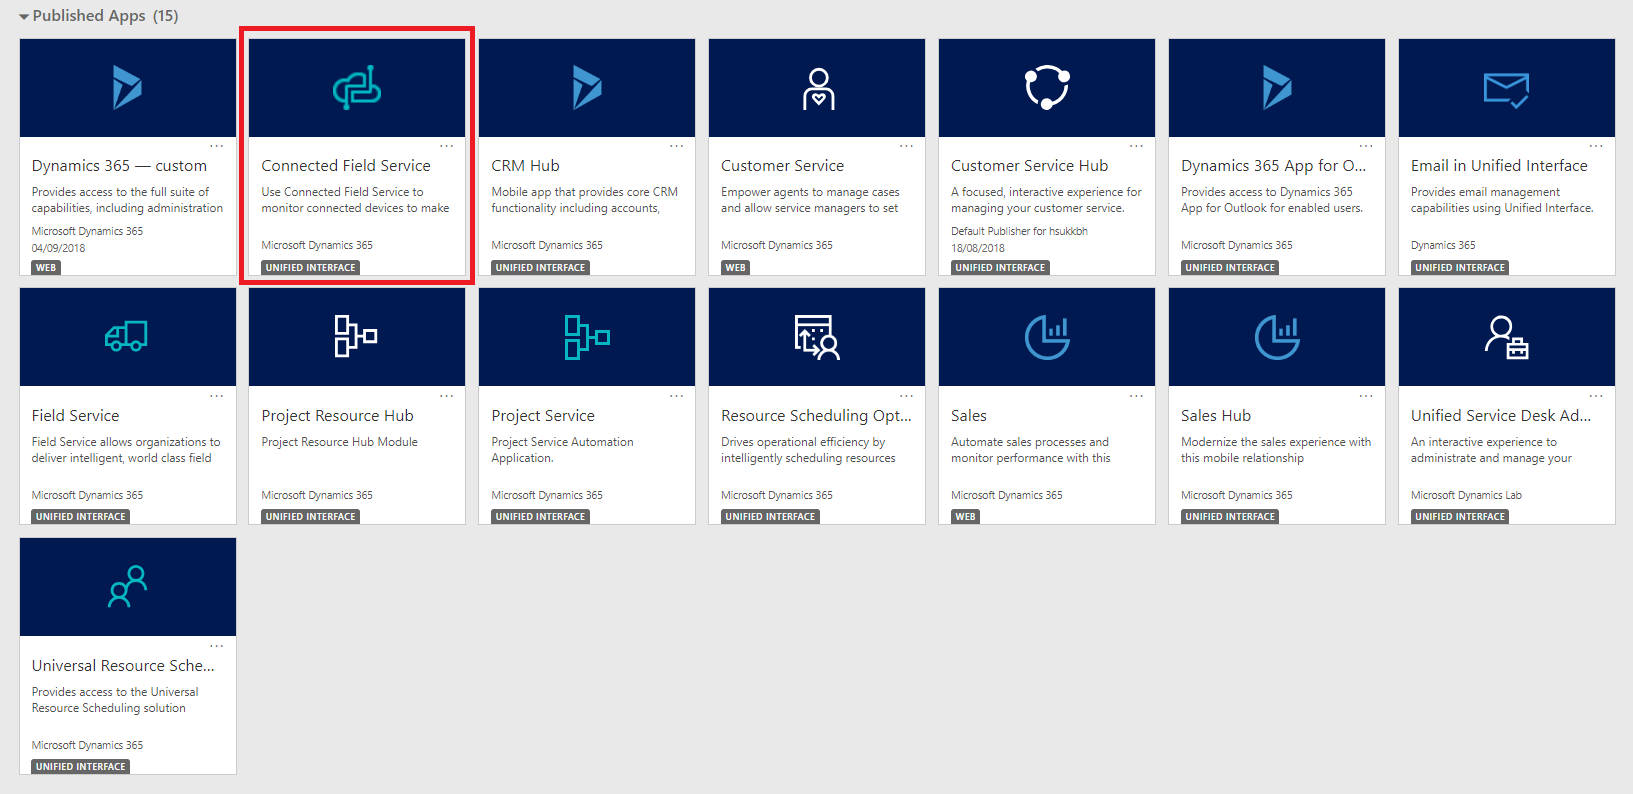The image size is (1633, 794).
Task: Click the Universal Resource Sche... title
Action: click(123, 666)
